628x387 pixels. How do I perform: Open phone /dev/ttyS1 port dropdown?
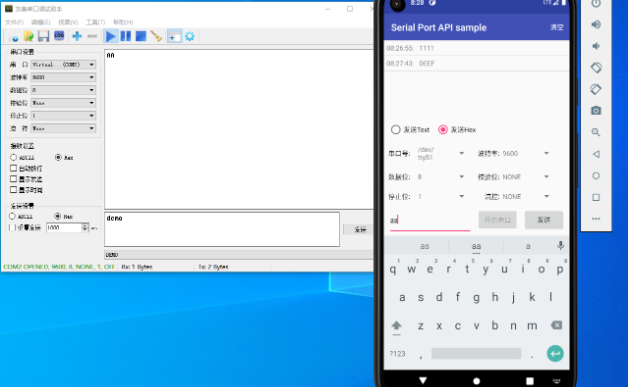pos(441,153)
